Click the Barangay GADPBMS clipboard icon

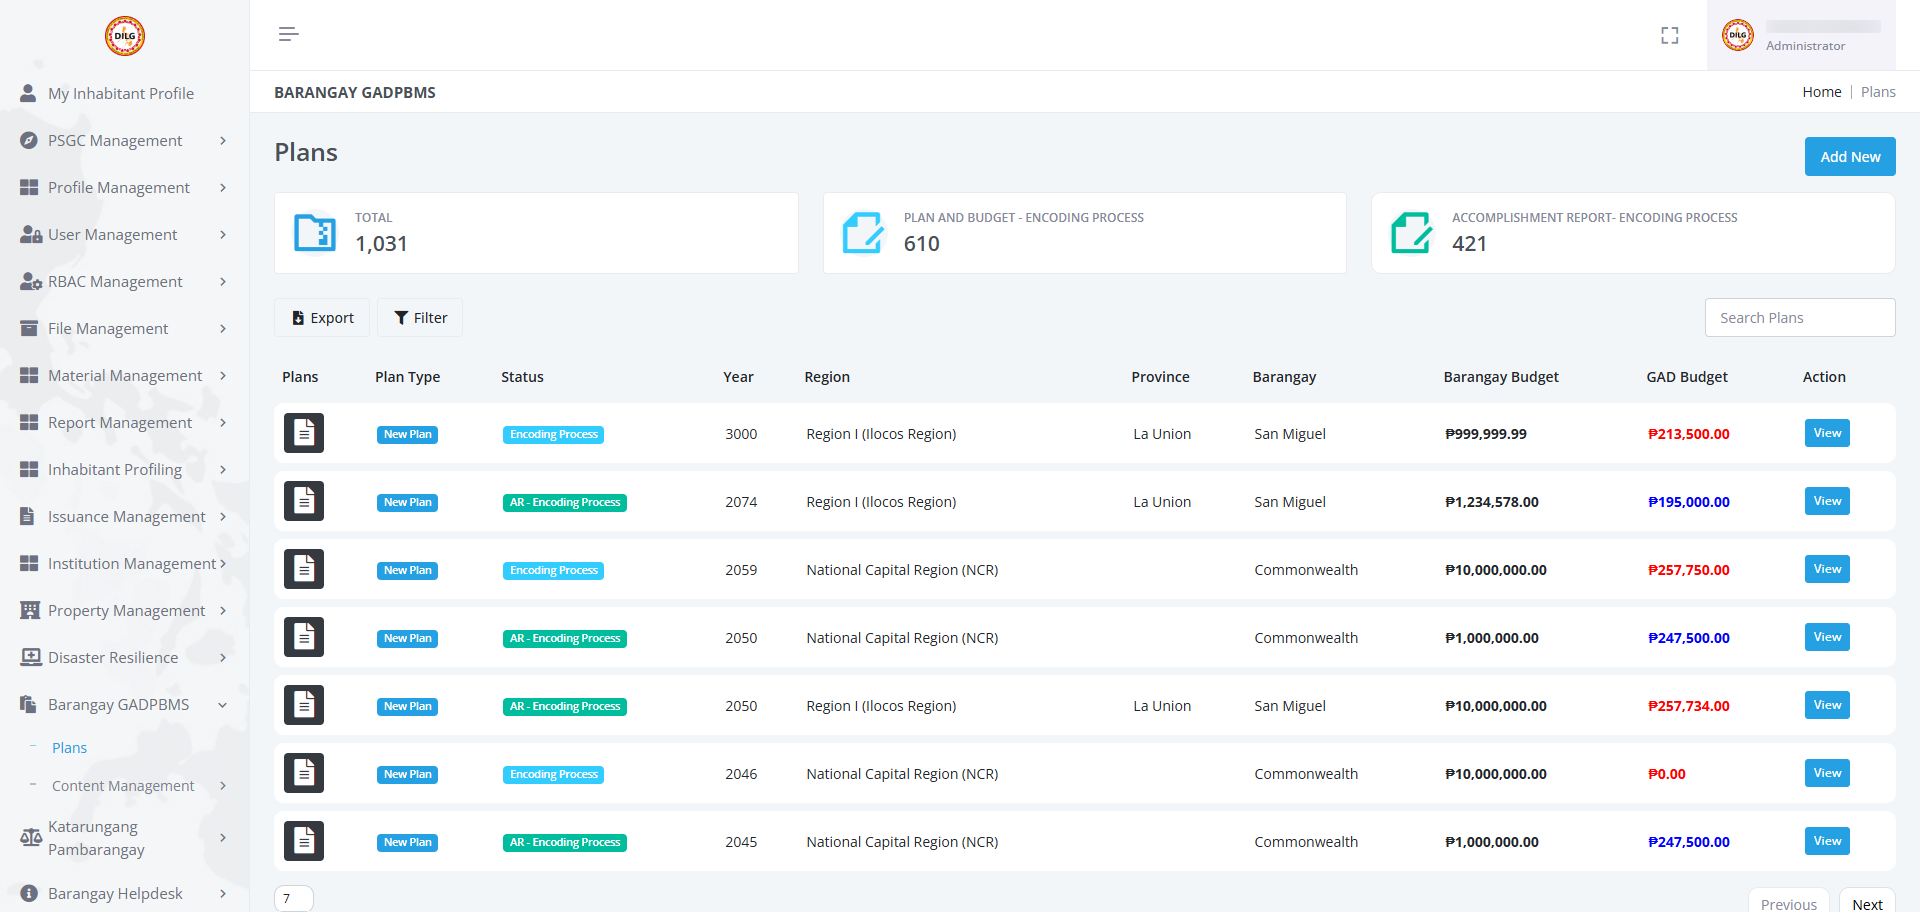pyautogui.click(x=28, y=704)
